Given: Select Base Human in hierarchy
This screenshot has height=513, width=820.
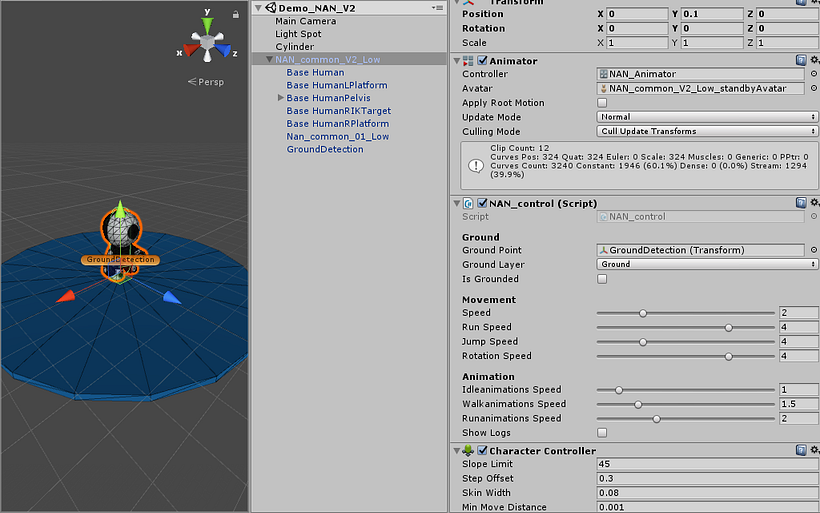Looking at the screenshot, I should (315, 73).
